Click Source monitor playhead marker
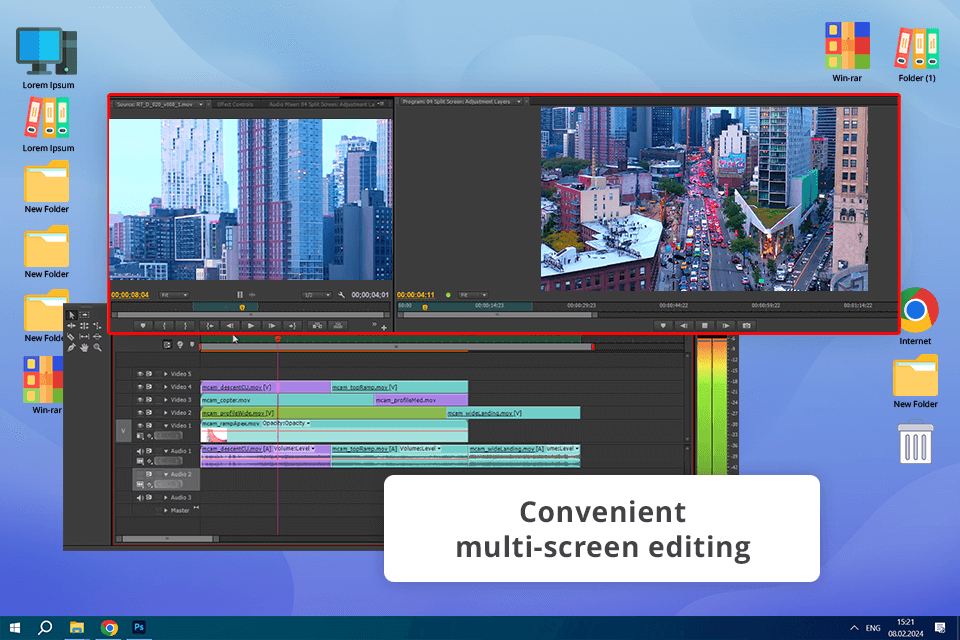960x640 pixels. pos(242,307)
